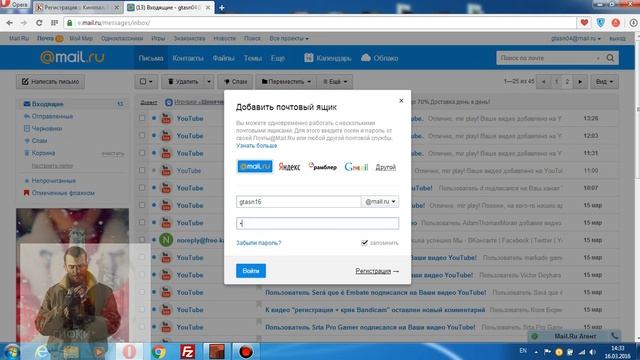Open the "Файлы" navigation tab
Viewport: 640px width, 360px height.
[223, 58]
